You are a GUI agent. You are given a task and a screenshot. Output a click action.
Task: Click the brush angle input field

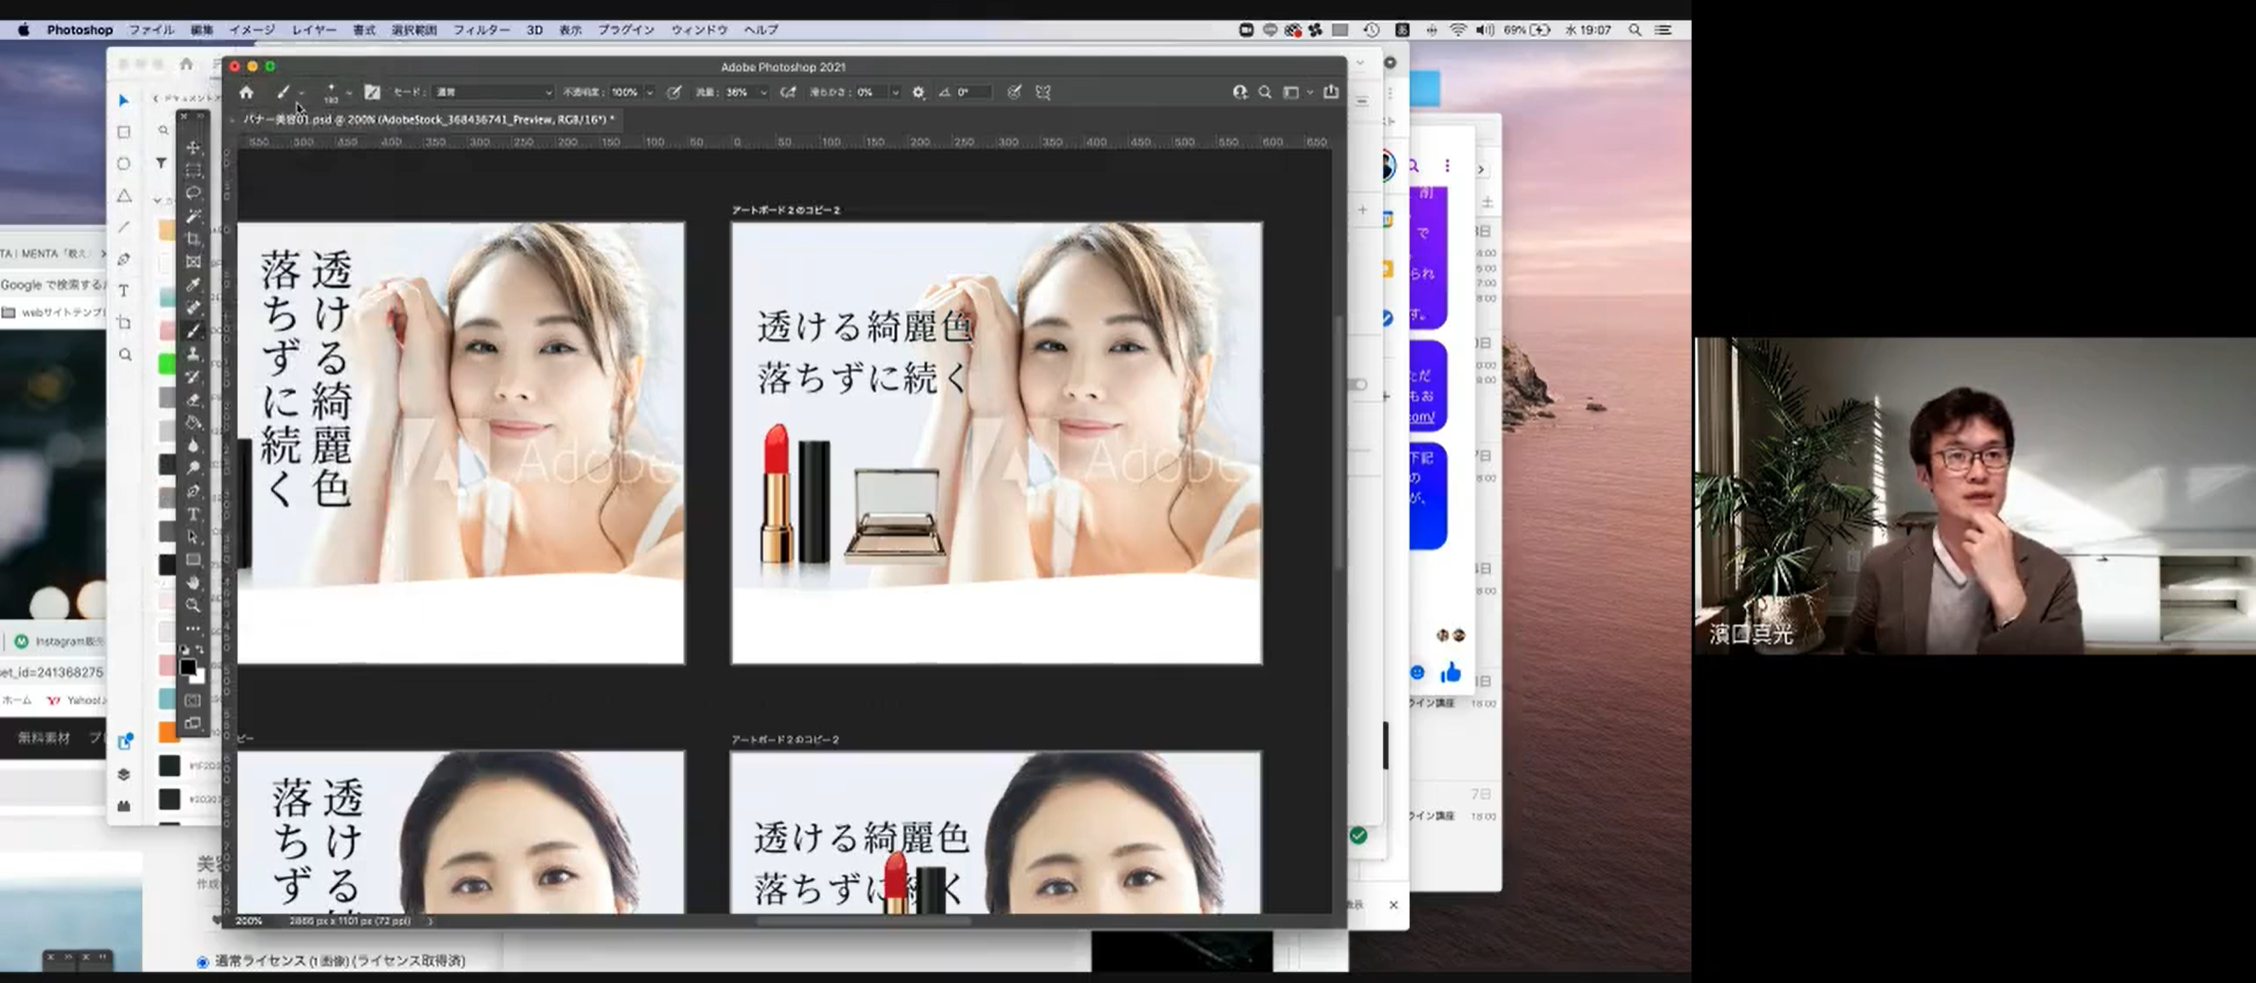pos(973,92)
